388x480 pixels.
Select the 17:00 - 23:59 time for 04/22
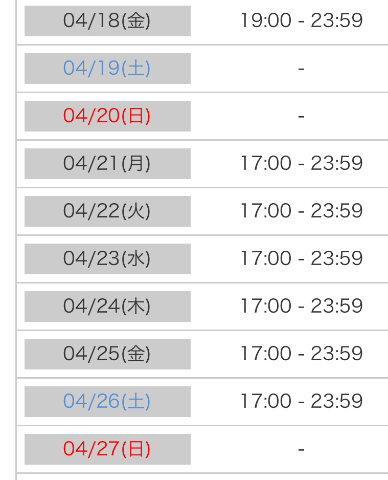tap(302, 211)
